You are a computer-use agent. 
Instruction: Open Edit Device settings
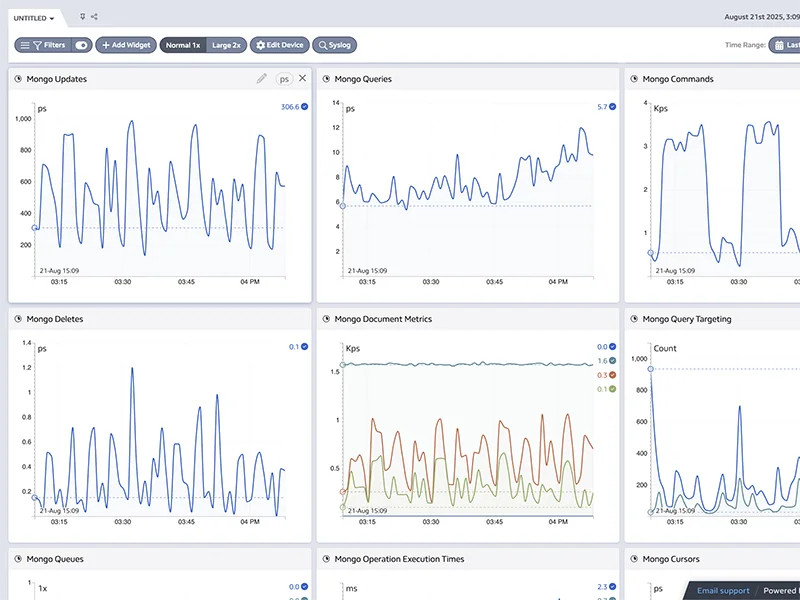pyautogui.click(x=280, y=45)
